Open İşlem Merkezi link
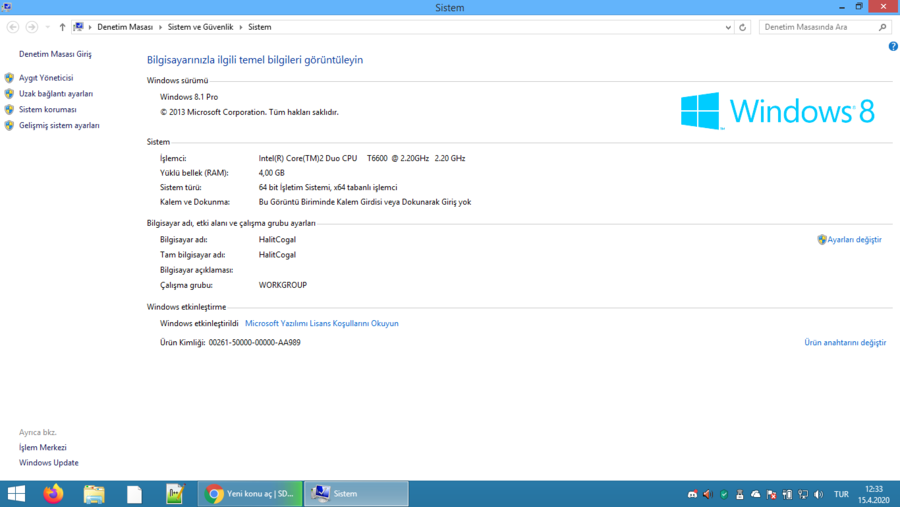 point(42,447)
